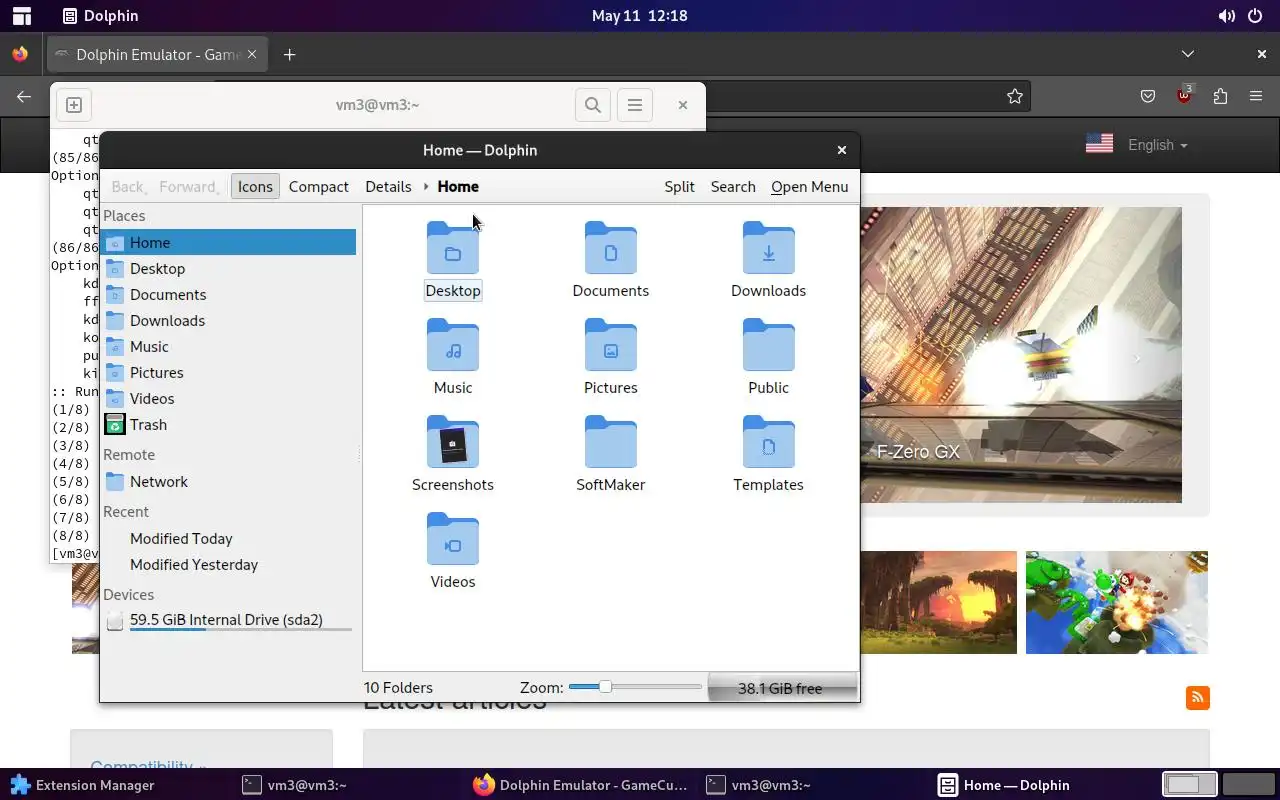The width and height of the screenshot is (1280, 800).
Task: Select Documents in Places sidebar
Action: (228, 294)
